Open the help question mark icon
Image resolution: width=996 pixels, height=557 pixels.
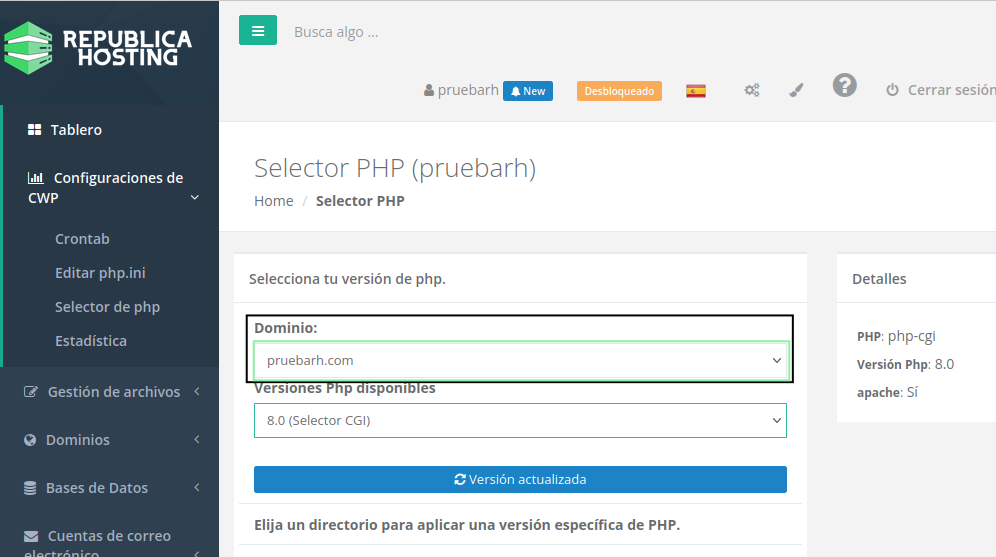tap(845, 86)
